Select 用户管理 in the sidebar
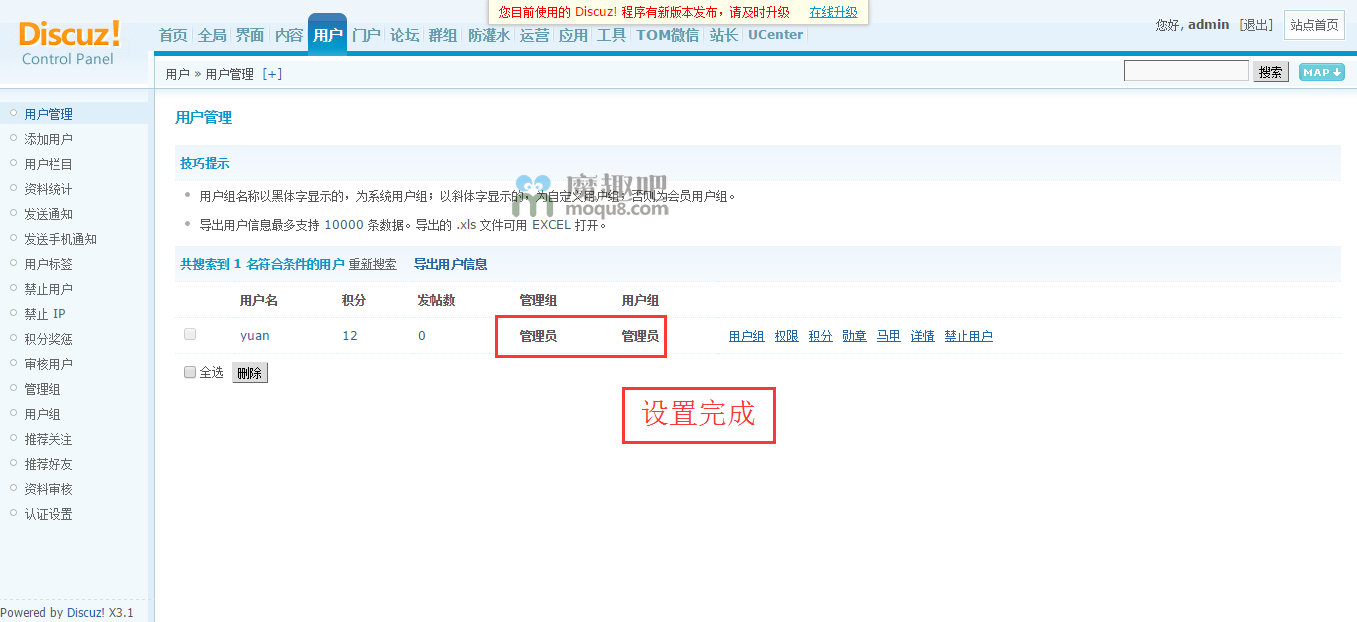 tap(48, 114)
